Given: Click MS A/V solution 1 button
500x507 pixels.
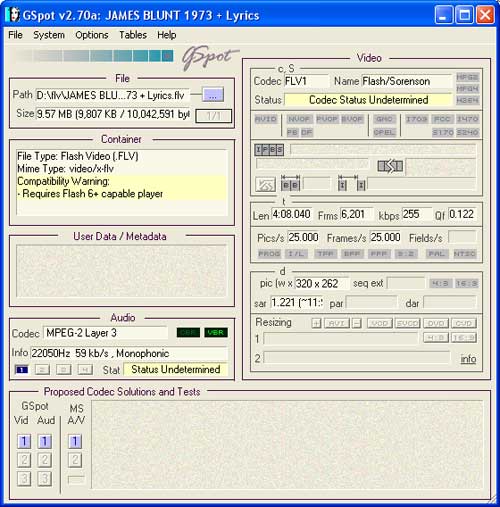Looking at the screenshot, I should 75,441.
